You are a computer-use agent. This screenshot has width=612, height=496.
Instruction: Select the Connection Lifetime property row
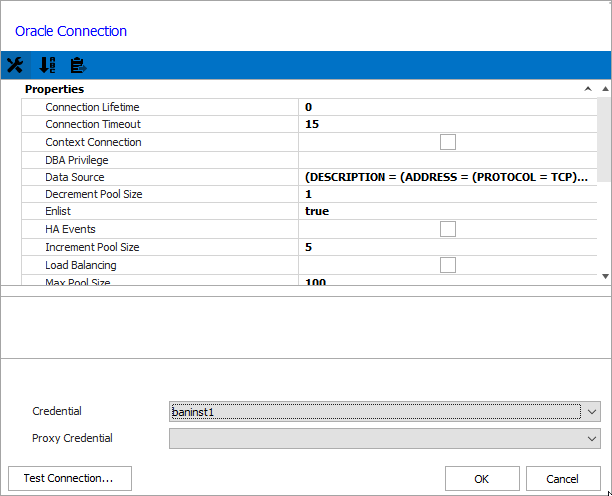309,107
